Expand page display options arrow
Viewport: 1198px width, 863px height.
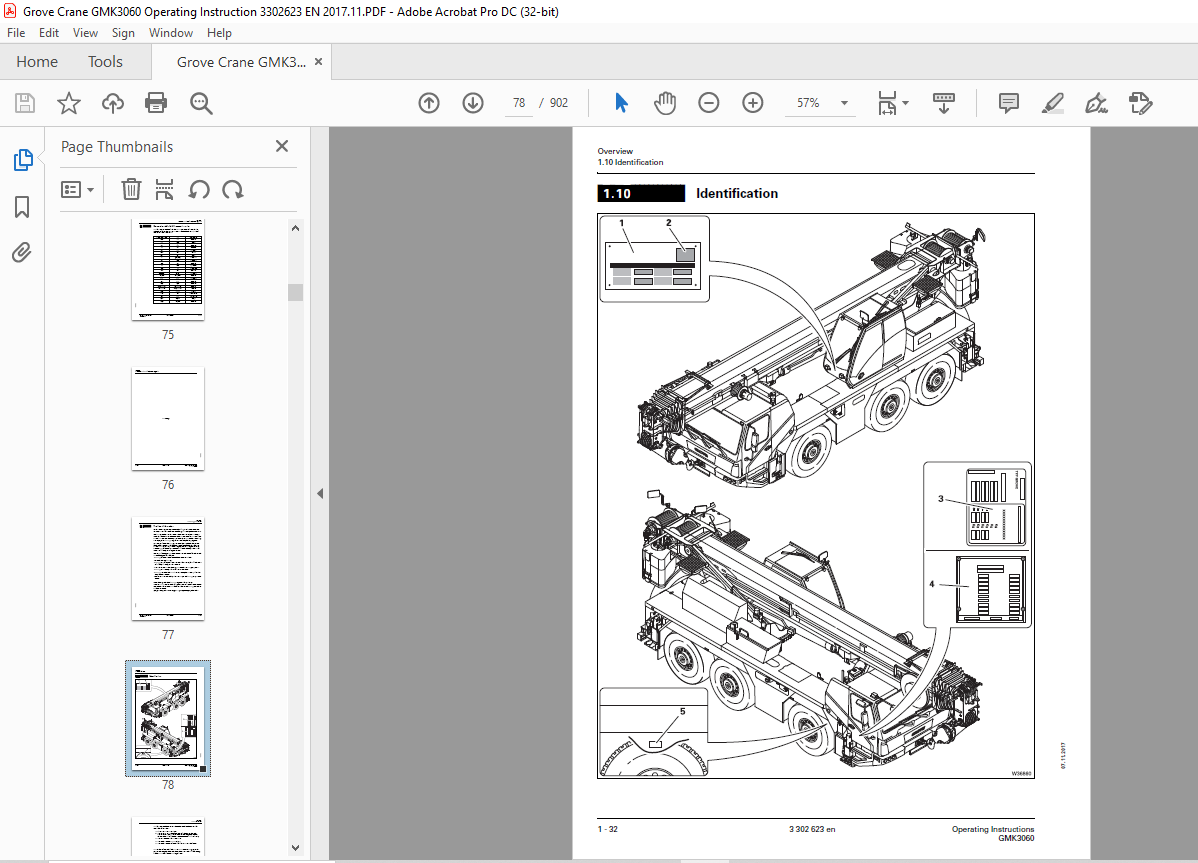click(906, 102)
